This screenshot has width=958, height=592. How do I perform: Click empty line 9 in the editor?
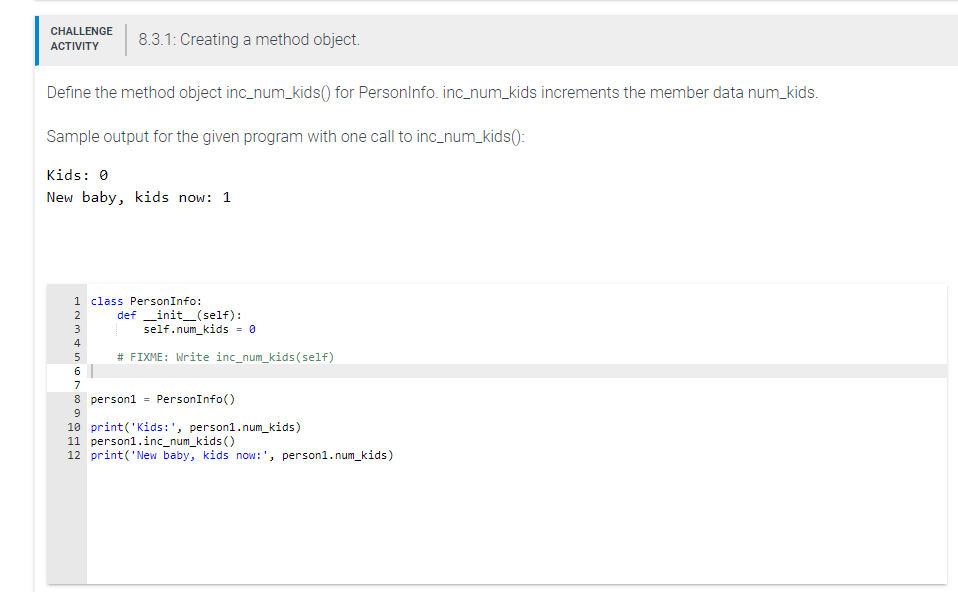517,413
